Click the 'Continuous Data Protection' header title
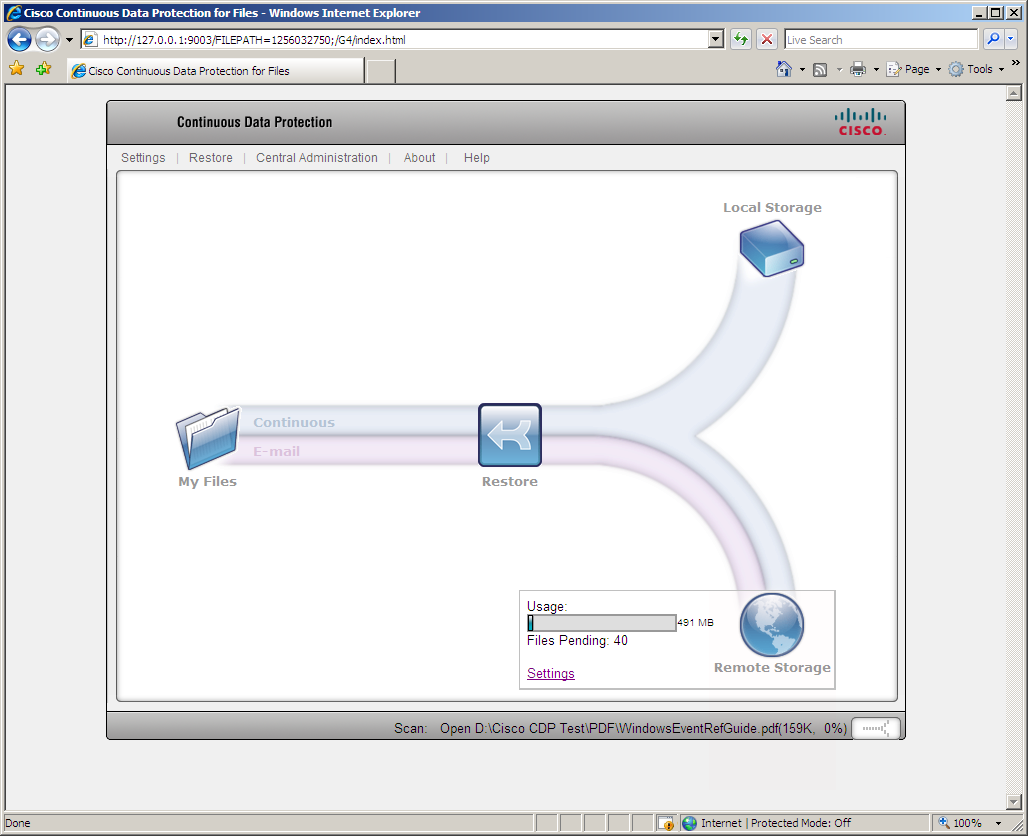The image size is (1028, 836). click(254, 123)
